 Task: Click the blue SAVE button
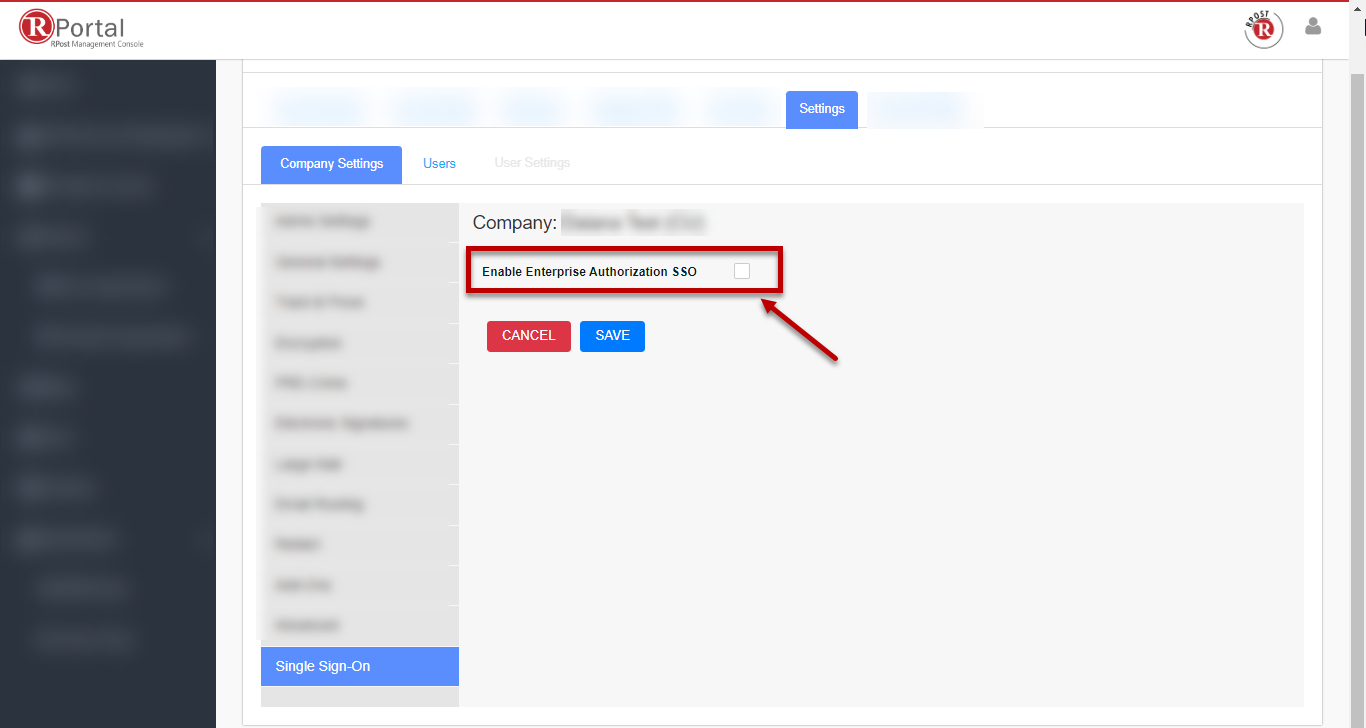pyautogui.click(x=612, y=336)
